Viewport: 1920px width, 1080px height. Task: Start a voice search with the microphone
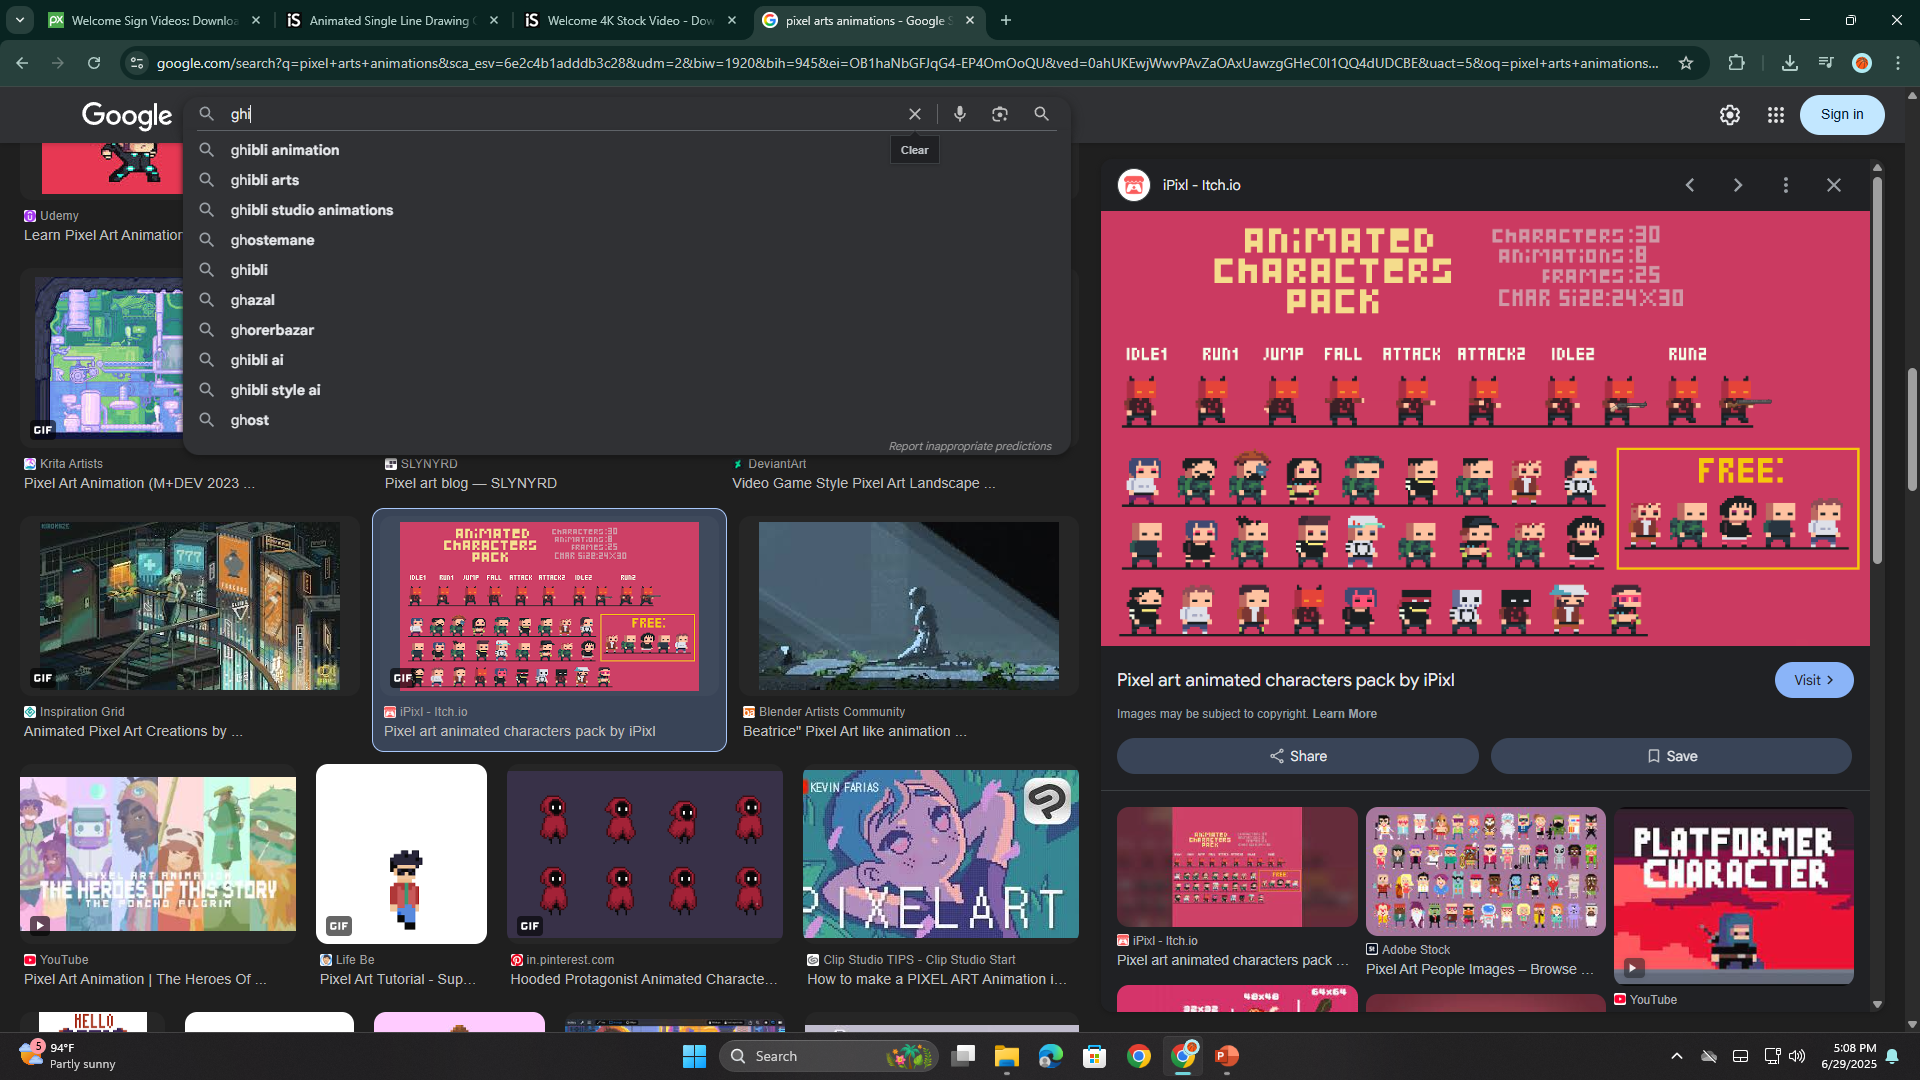(959, 114)
